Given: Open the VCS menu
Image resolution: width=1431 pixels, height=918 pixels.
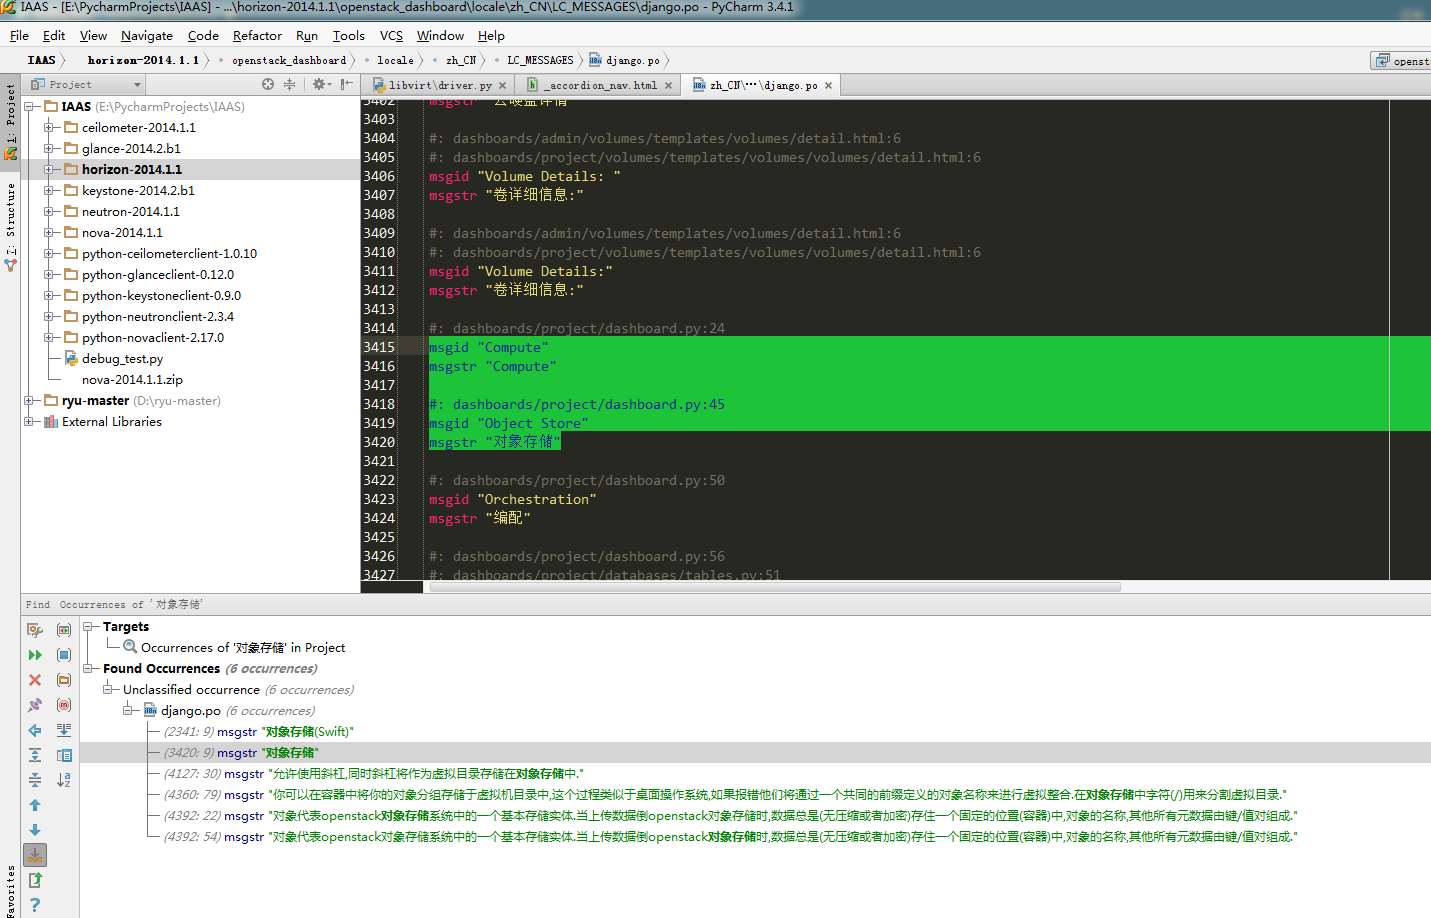Looking at the screenshot, I should (x=391, y=35).
